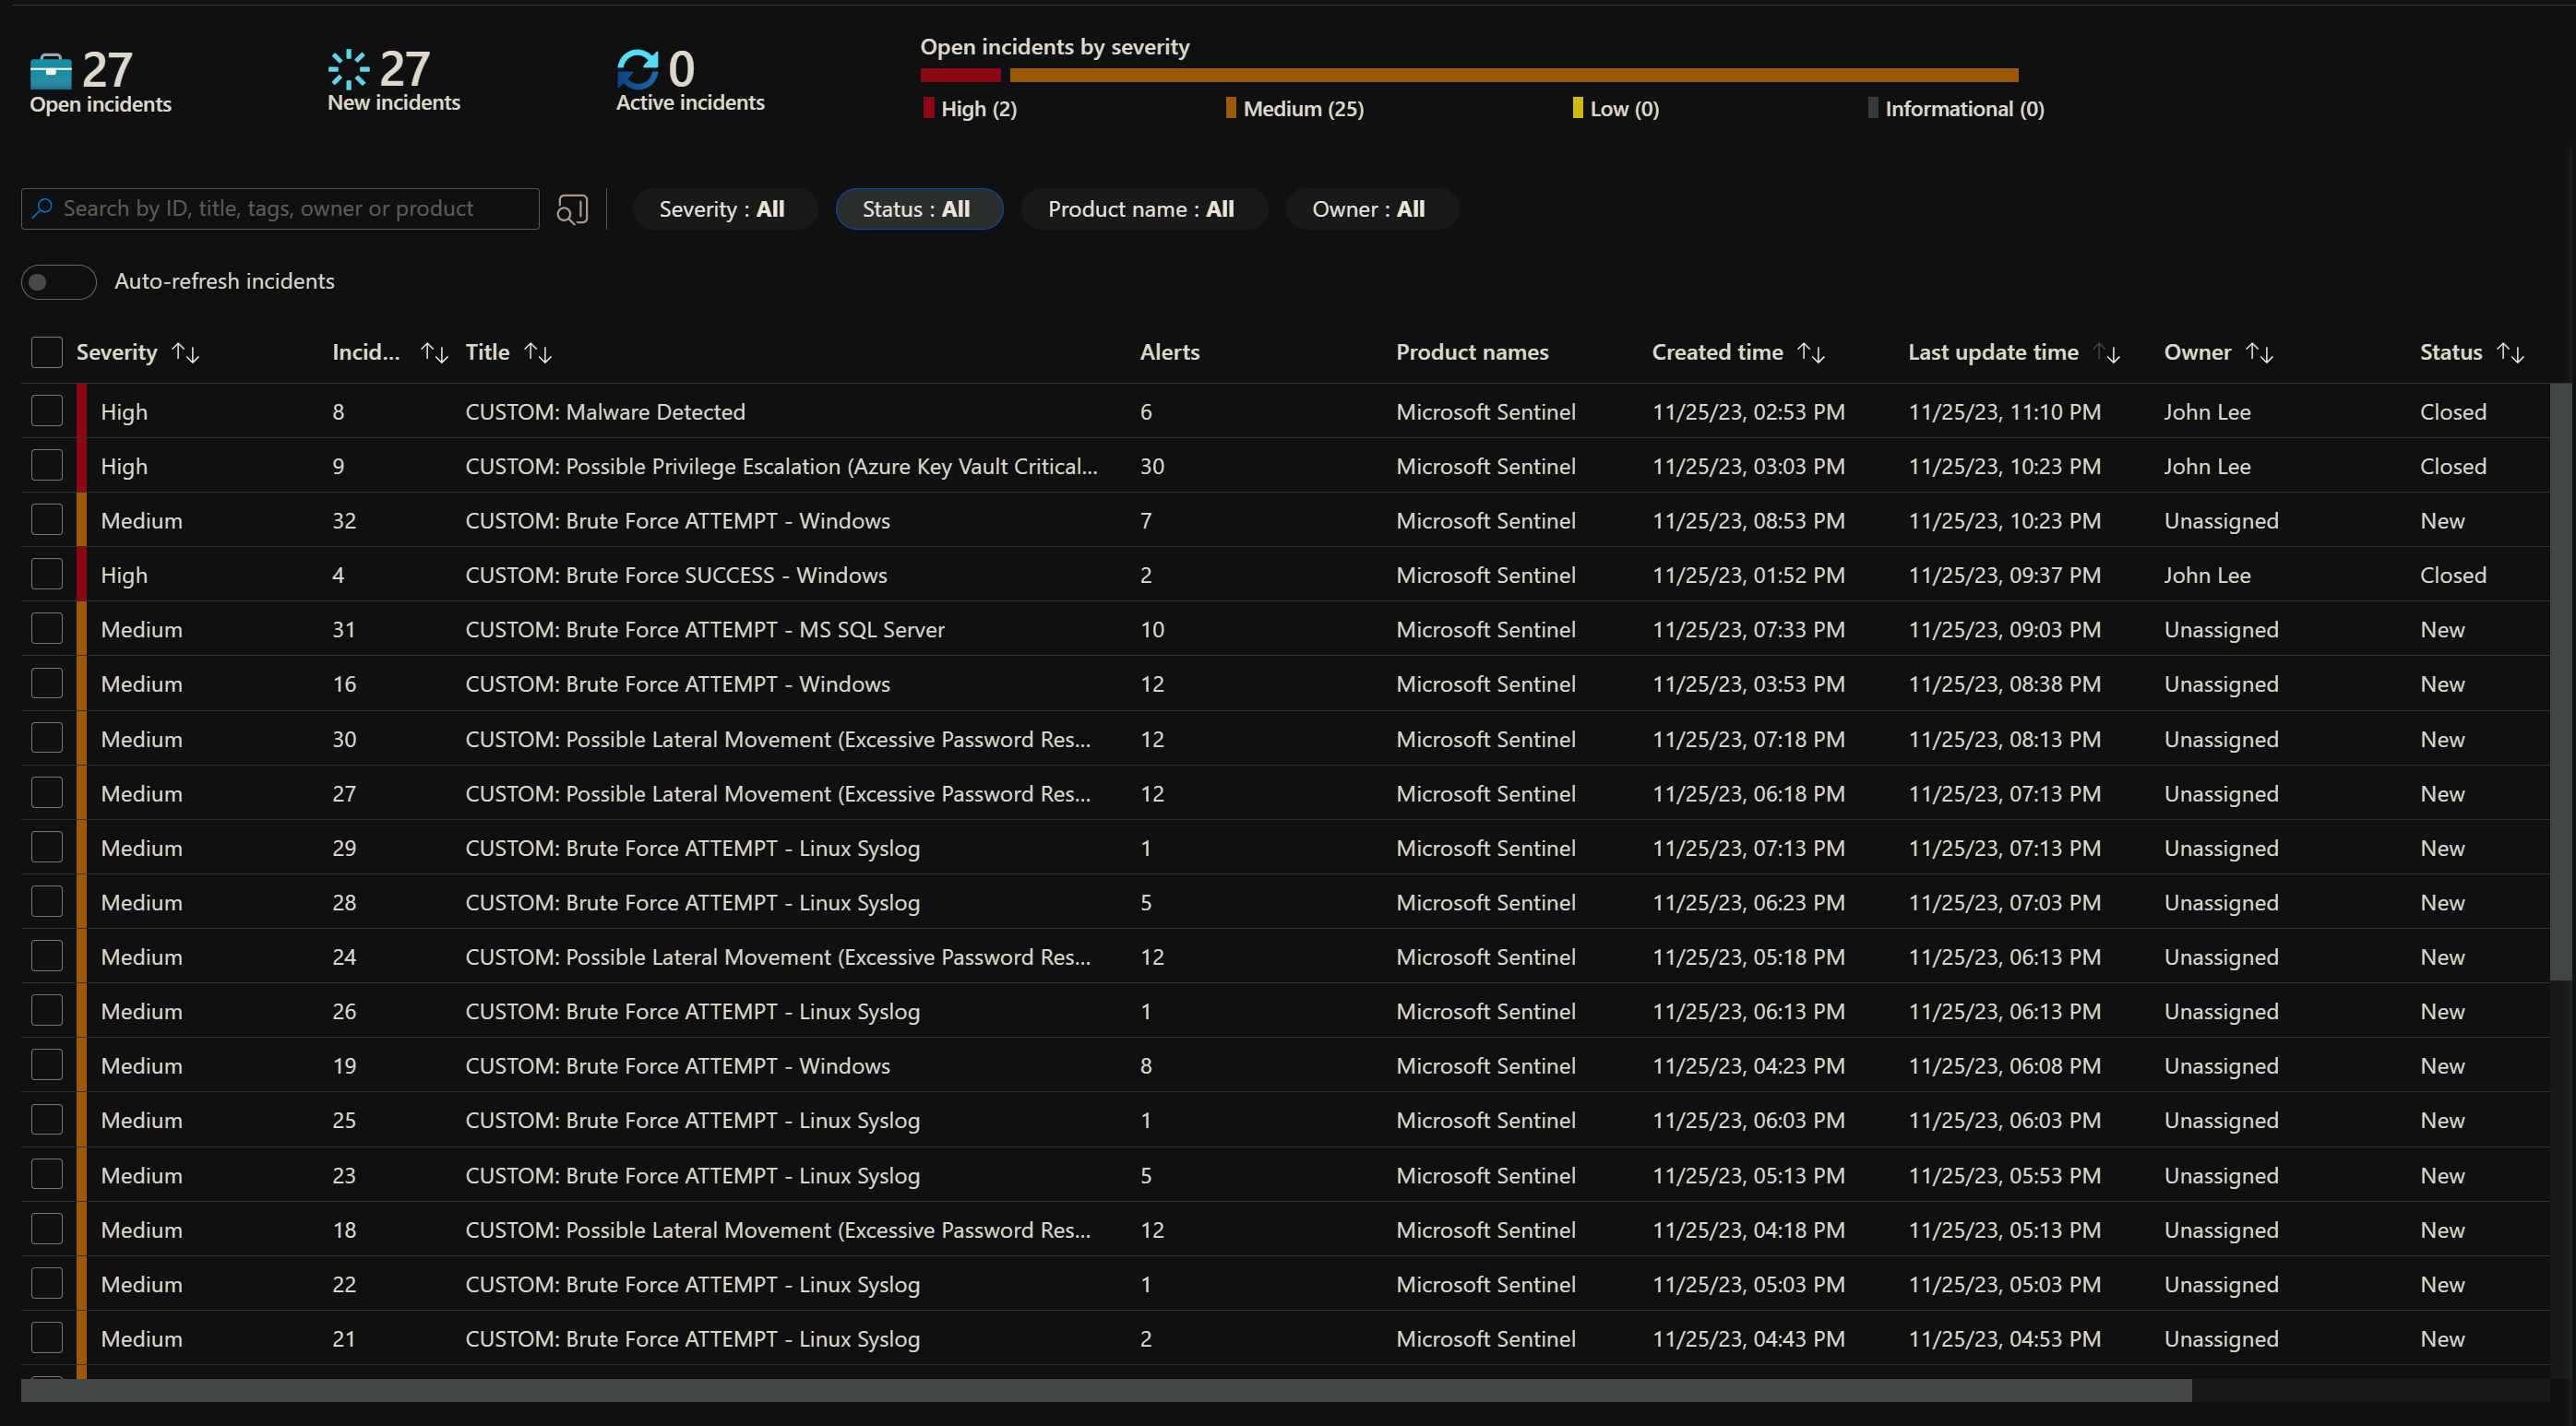Tick checkbox for incident 31 row
2576x1426 pixels.
coord(47,629)
